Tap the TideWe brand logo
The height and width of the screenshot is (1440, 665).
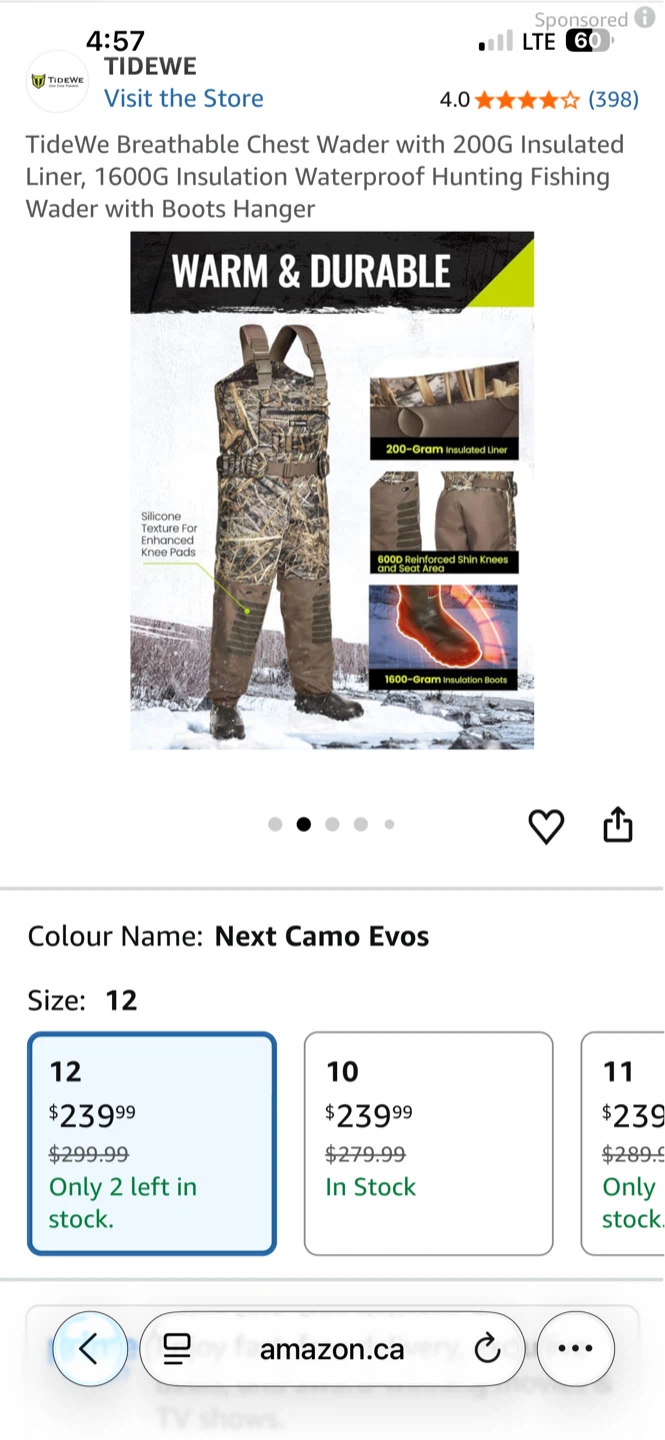pos(57,82)
